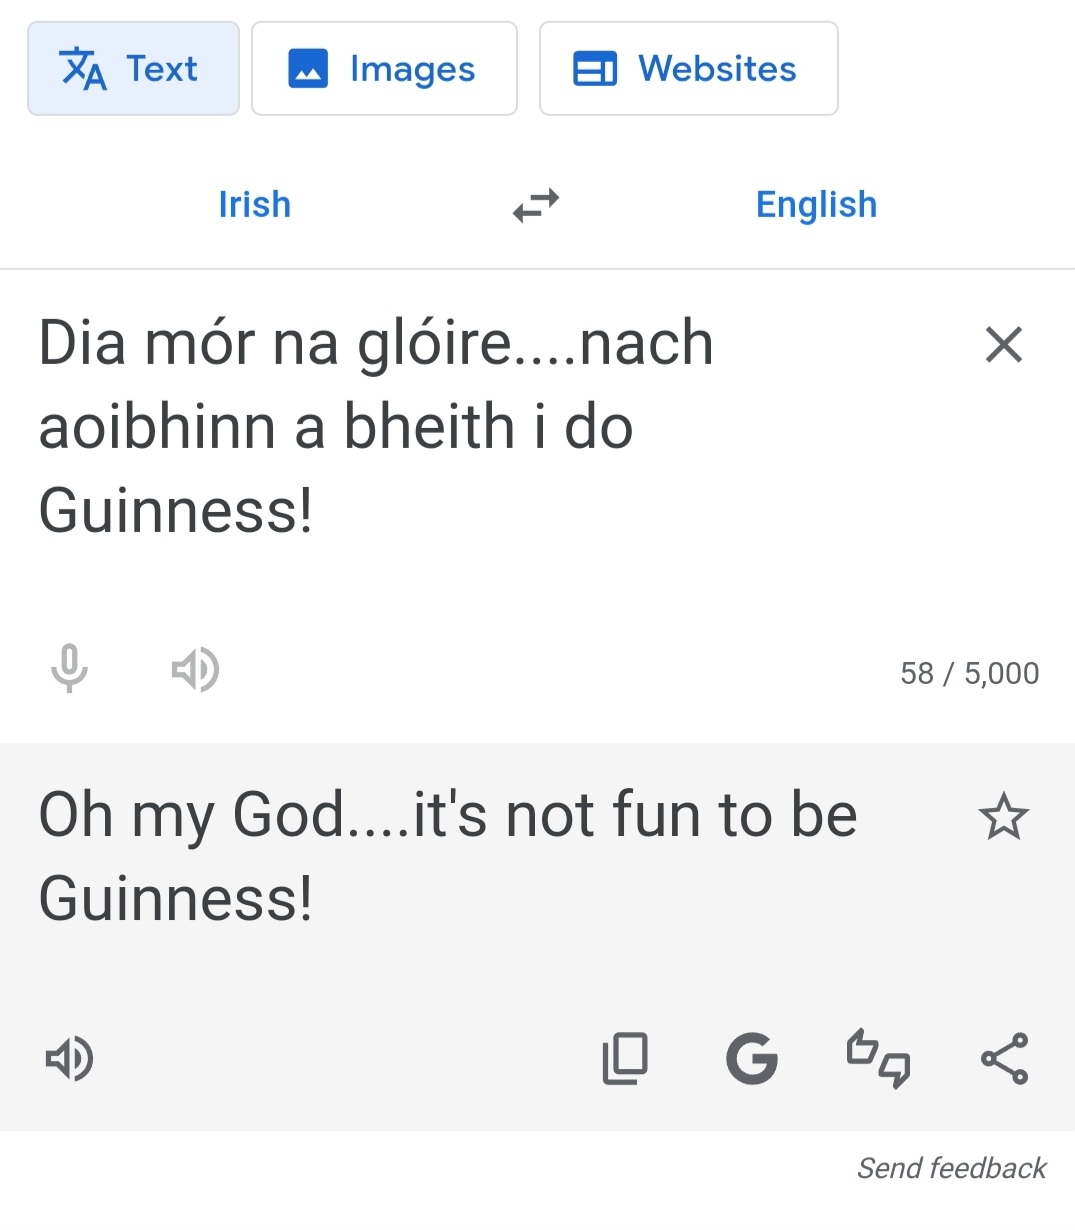
Task: Search the translation with Google icon
Action: [752, 1059]
